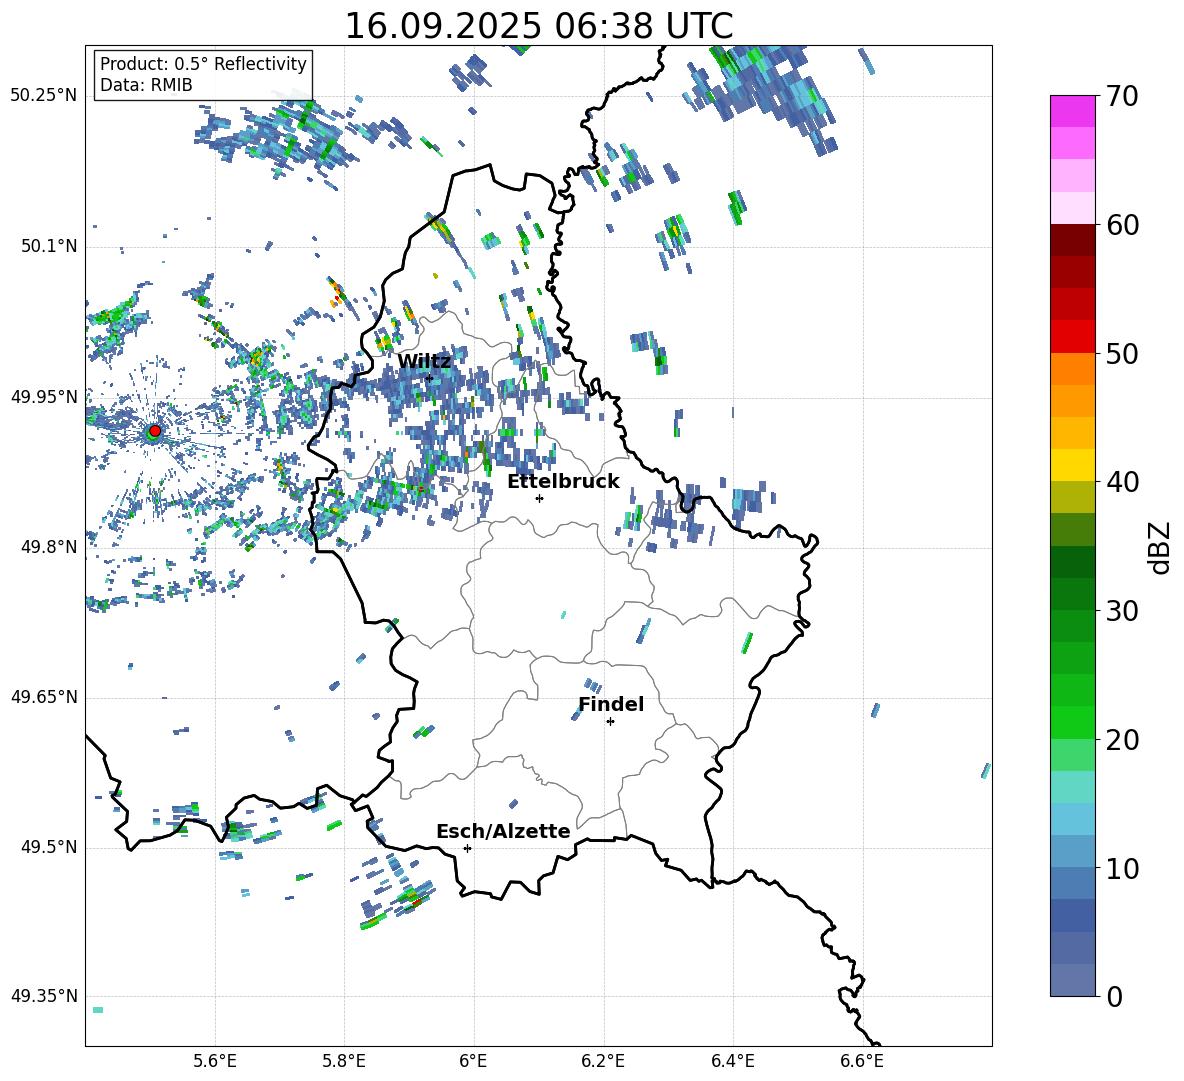The width and height of the screenshot is (1184, 1081).
Task: Click the 49.95°N latitude label
Action: pyautogui.click(x=44, y=397)
